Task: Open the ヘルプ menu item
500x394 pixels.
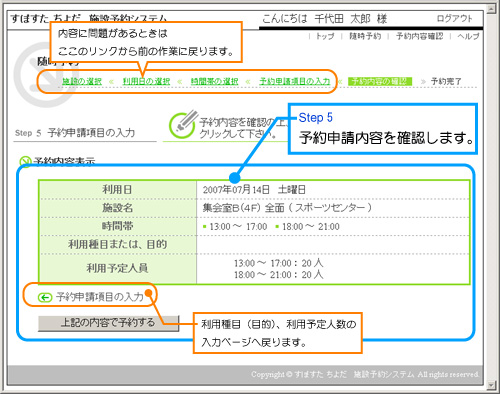Action: [468, 36]
